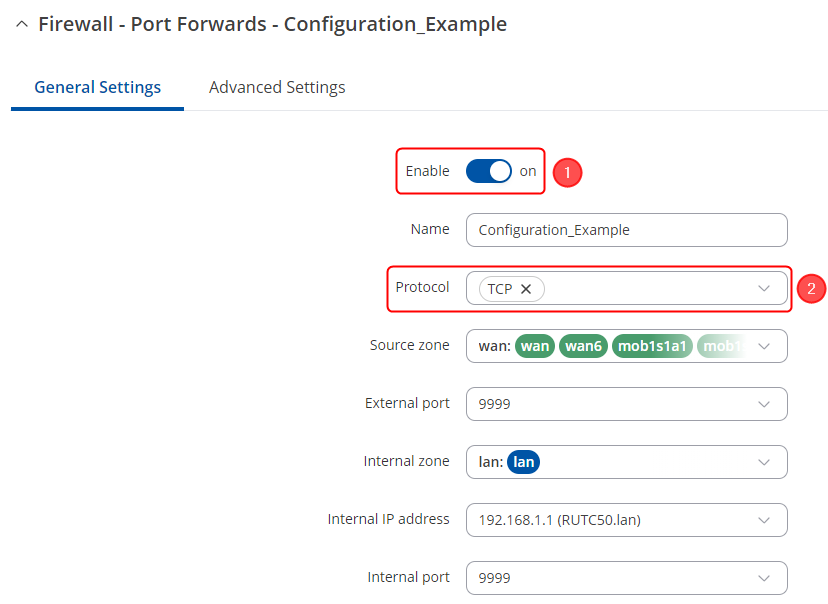
Task: Open the Source zone dropdown arrow
Action: [x=765, y=347]
